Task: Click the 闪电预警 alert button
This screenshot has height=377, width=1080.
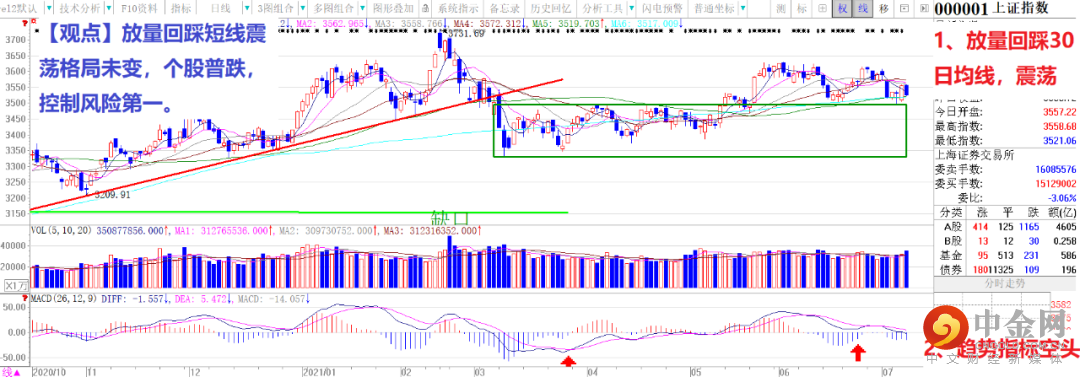Action: [662, 8]
